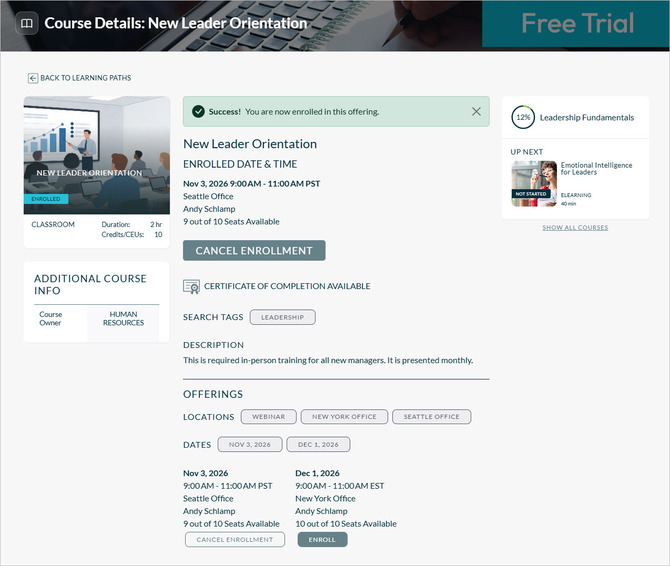
Task: Open Emotional Intelligence for Leaders course title
Action: [x=596, y=168]
